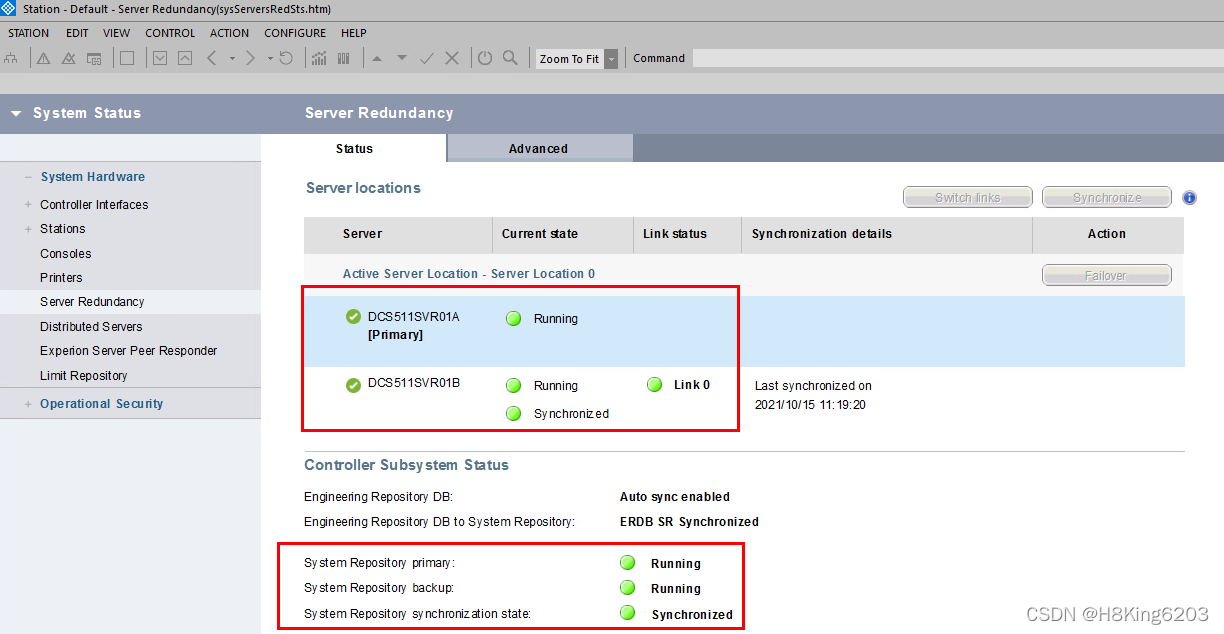Screen dimensions: 1224x634
Task: Click the magnifier search icon
Action: [510, 58]
